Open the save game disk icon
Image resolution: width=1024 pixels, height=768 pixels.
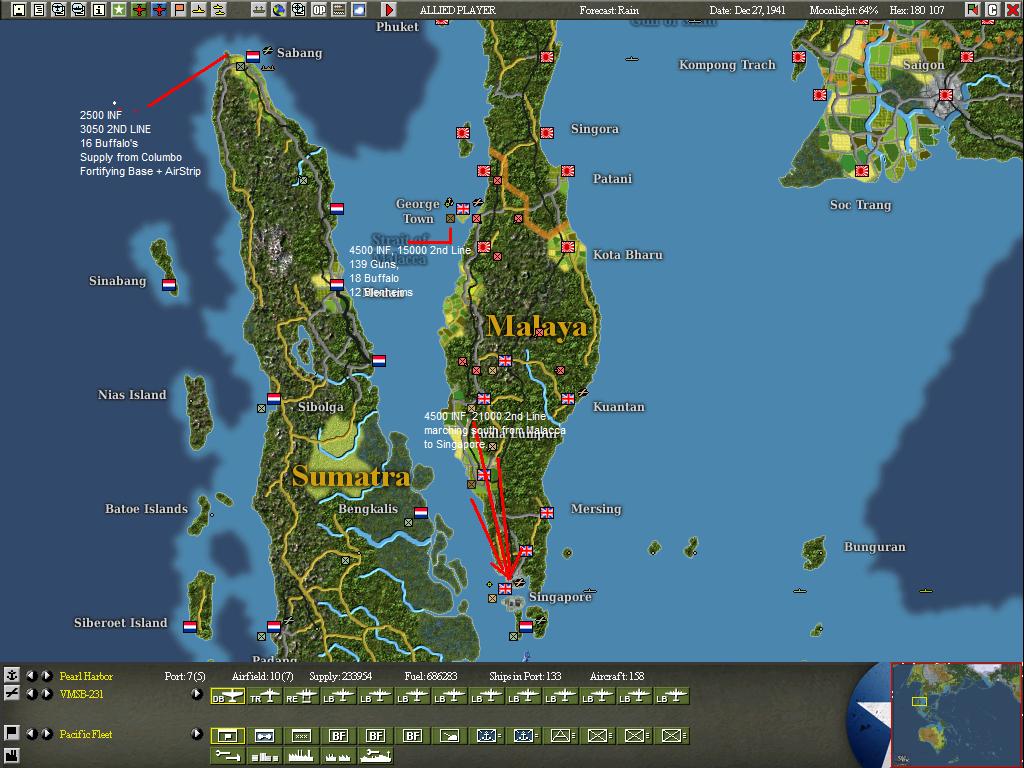pos(19,10)
